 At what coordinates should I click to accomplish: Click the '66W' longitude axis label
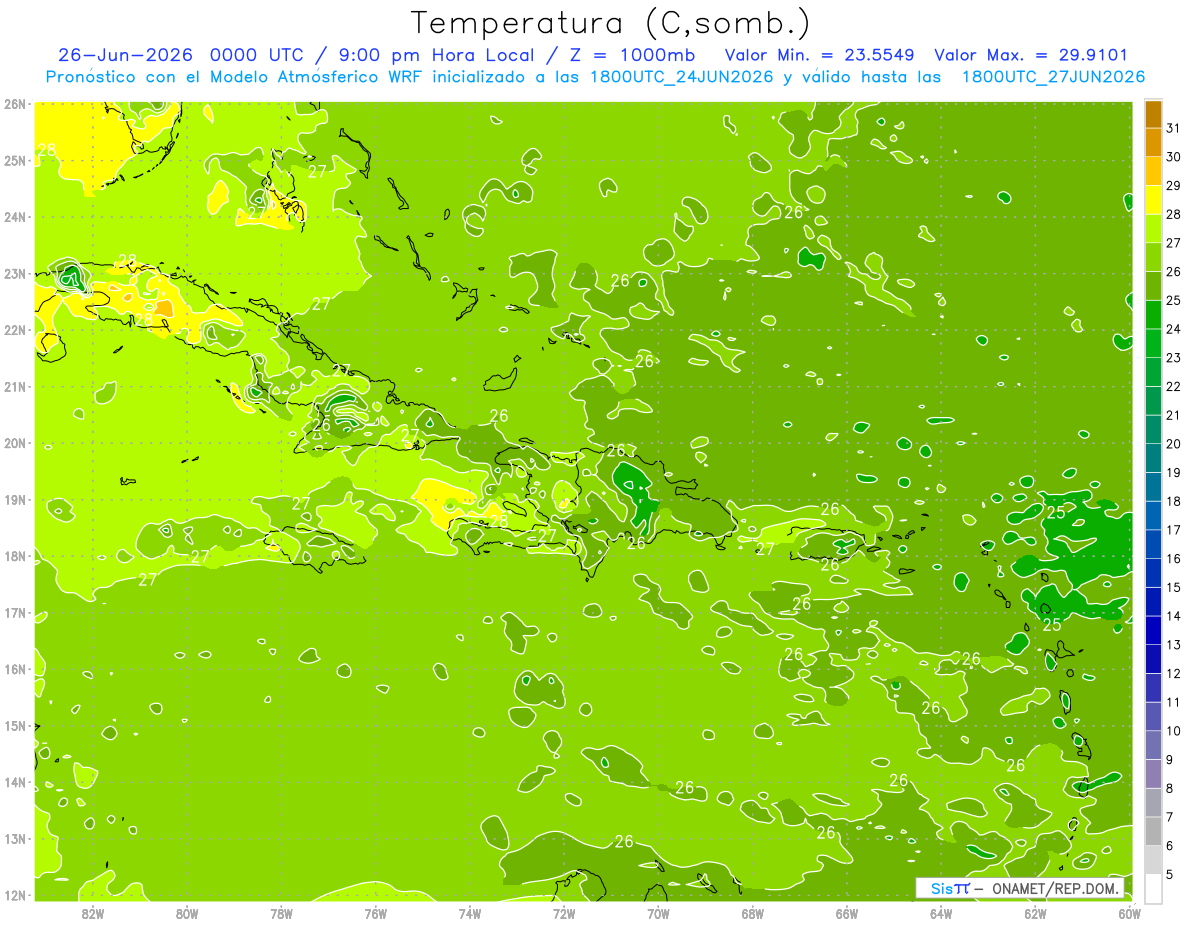(x=847, y=913)
